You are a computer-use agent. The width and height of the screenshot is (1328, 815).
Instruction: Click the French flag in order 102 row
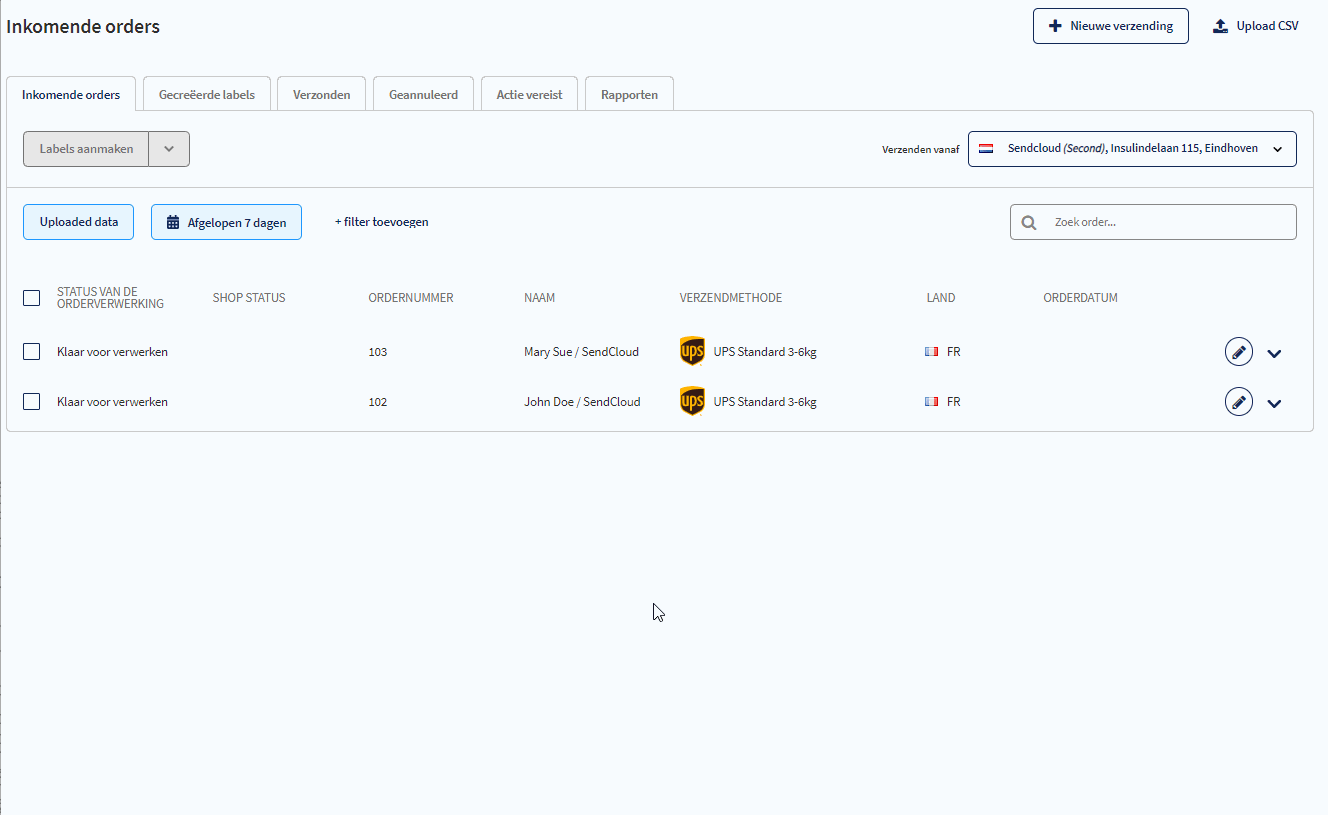click(x=932, y=402)
